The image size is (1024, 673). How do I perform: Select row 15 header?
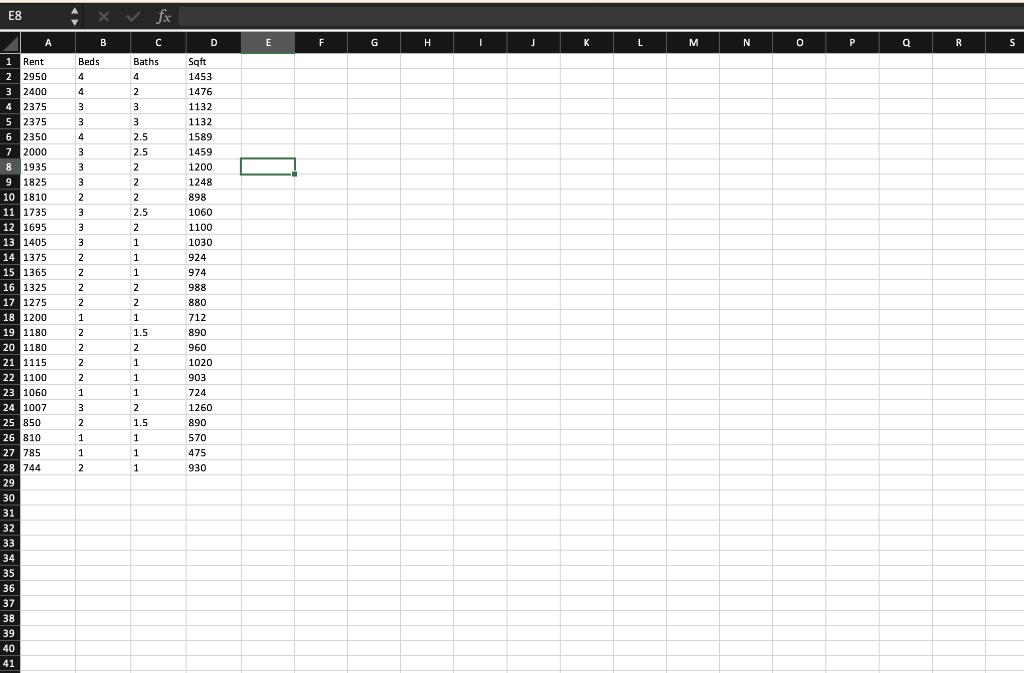coord(10,272)
